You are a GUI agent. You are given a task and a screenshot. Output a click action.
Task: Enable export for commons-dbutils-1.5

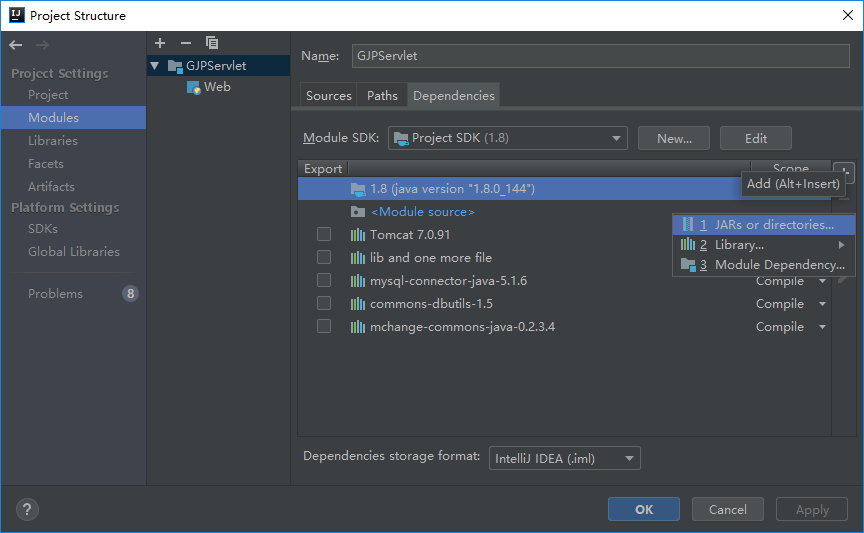[x=324, y=303]
